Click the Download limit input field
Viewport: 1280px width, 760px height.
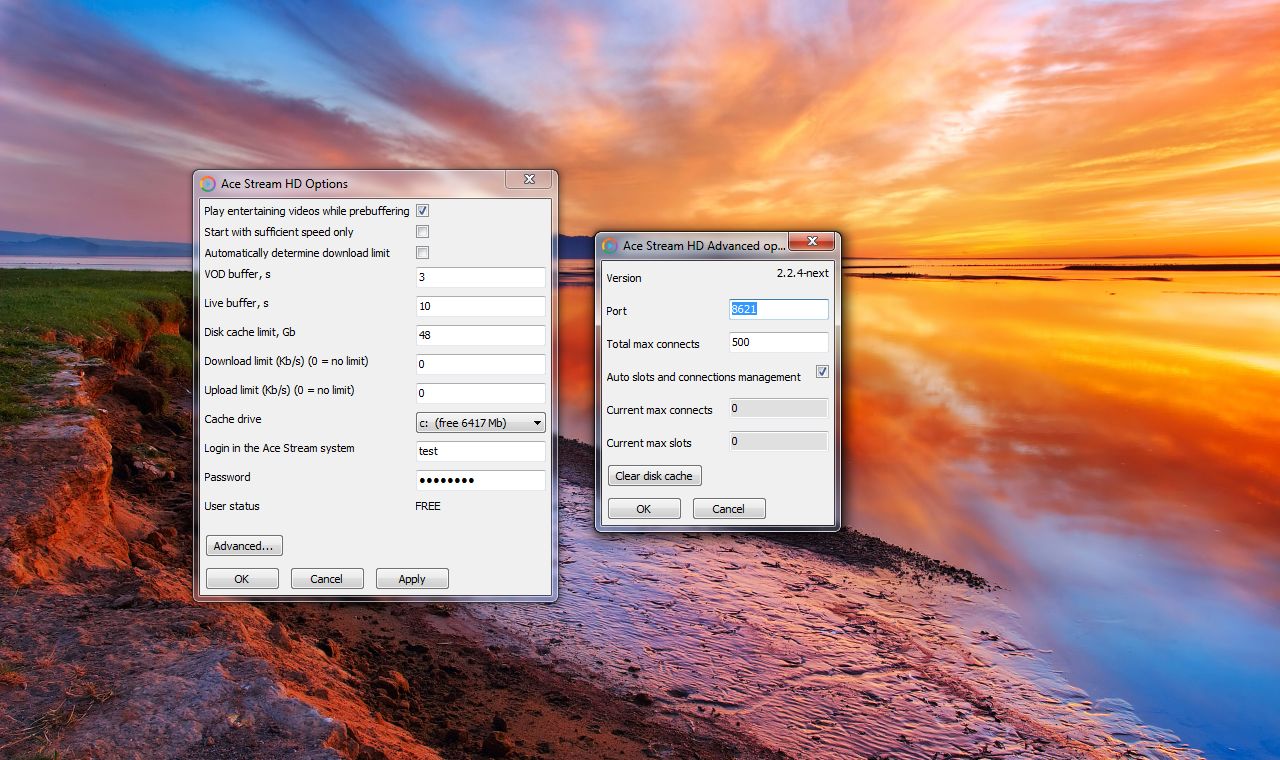pos(481,364)
